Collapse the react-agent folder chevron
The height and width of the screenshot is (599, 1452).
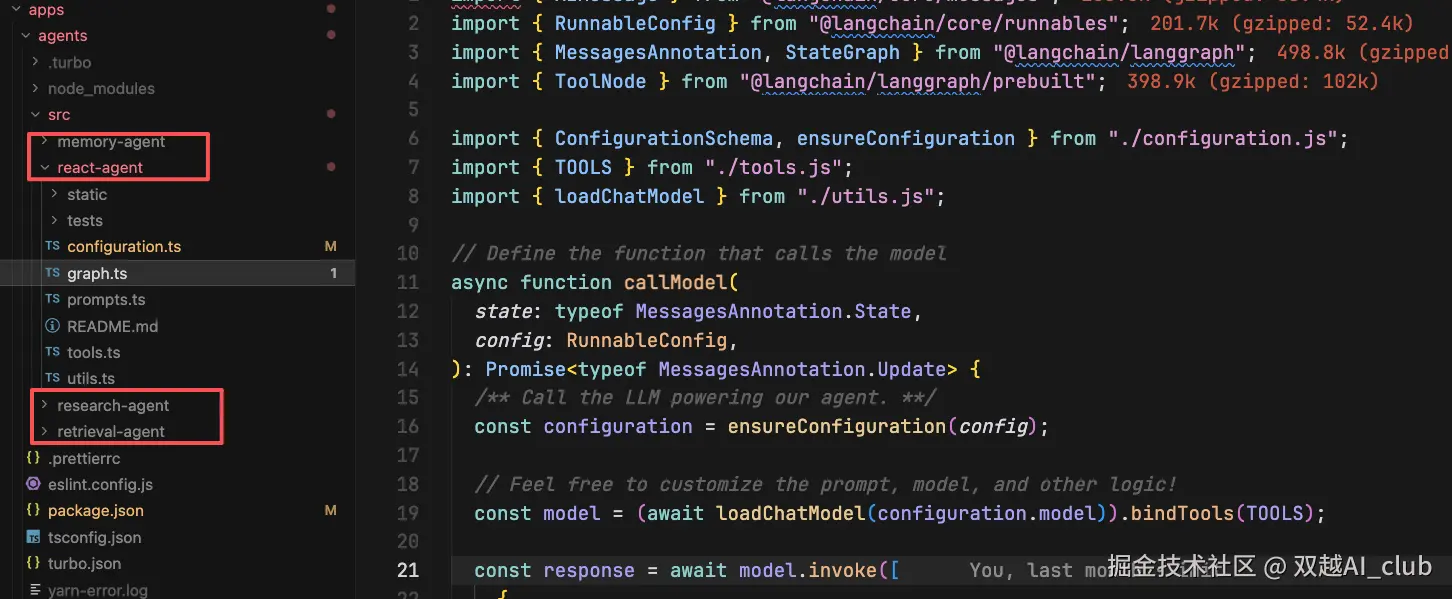point(45,167)
